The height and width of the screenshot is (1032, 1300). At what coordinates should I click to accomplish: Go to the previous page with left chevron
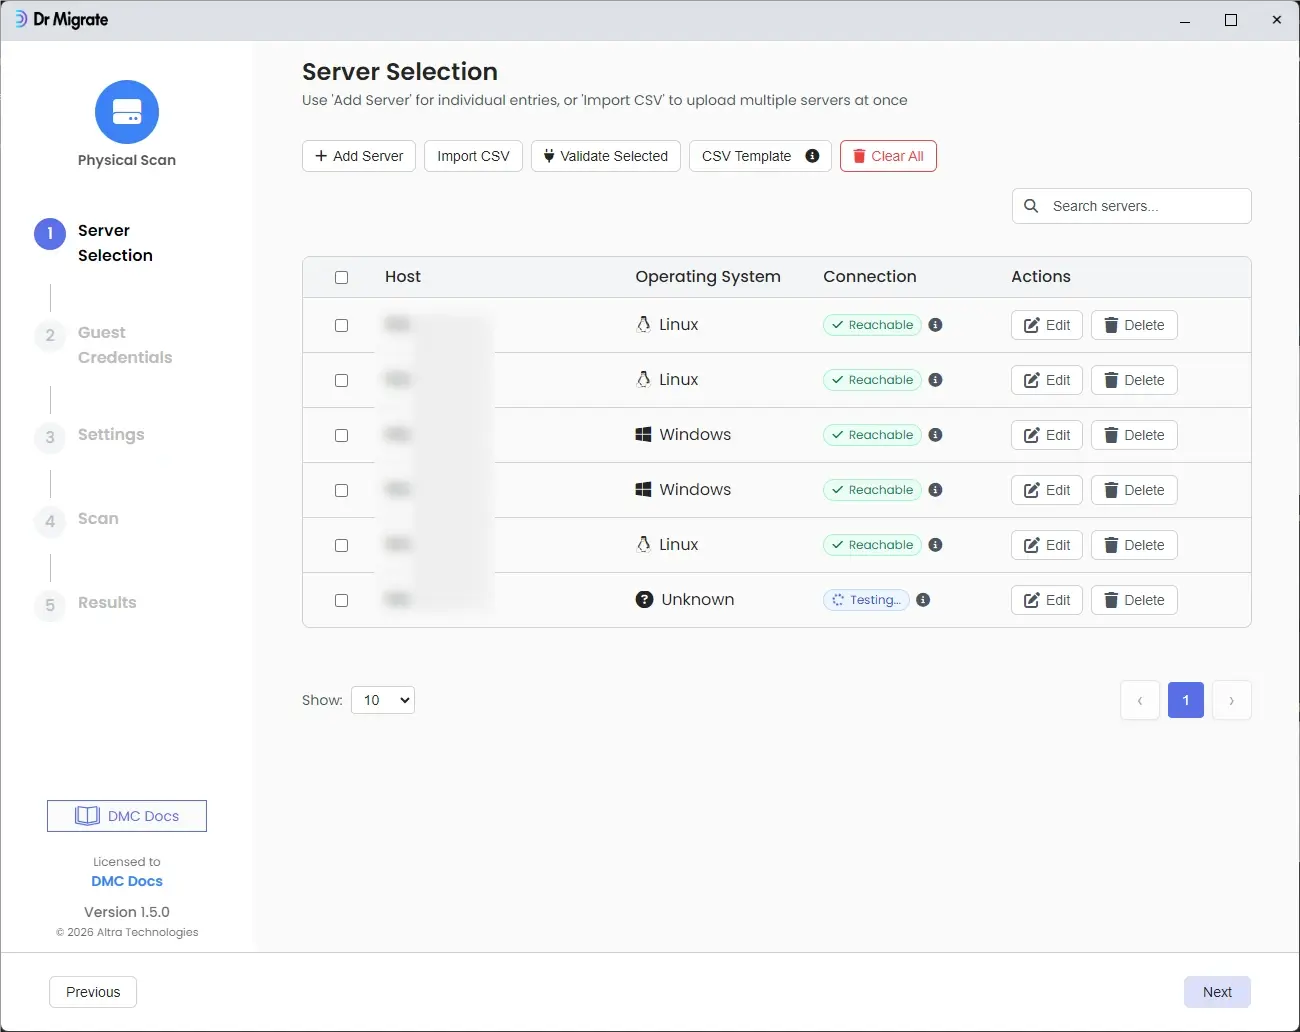pos(1140,700)
